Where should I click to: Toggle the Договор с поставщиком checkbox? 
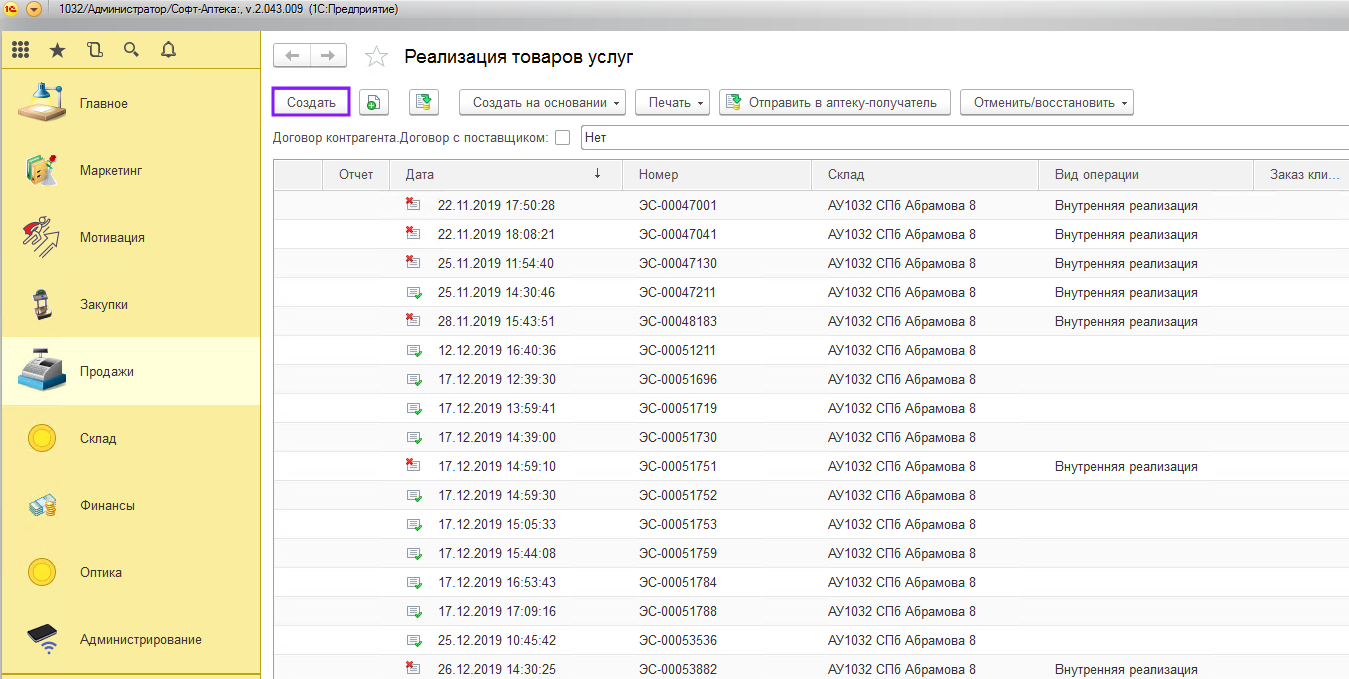[x=563, y=137]
